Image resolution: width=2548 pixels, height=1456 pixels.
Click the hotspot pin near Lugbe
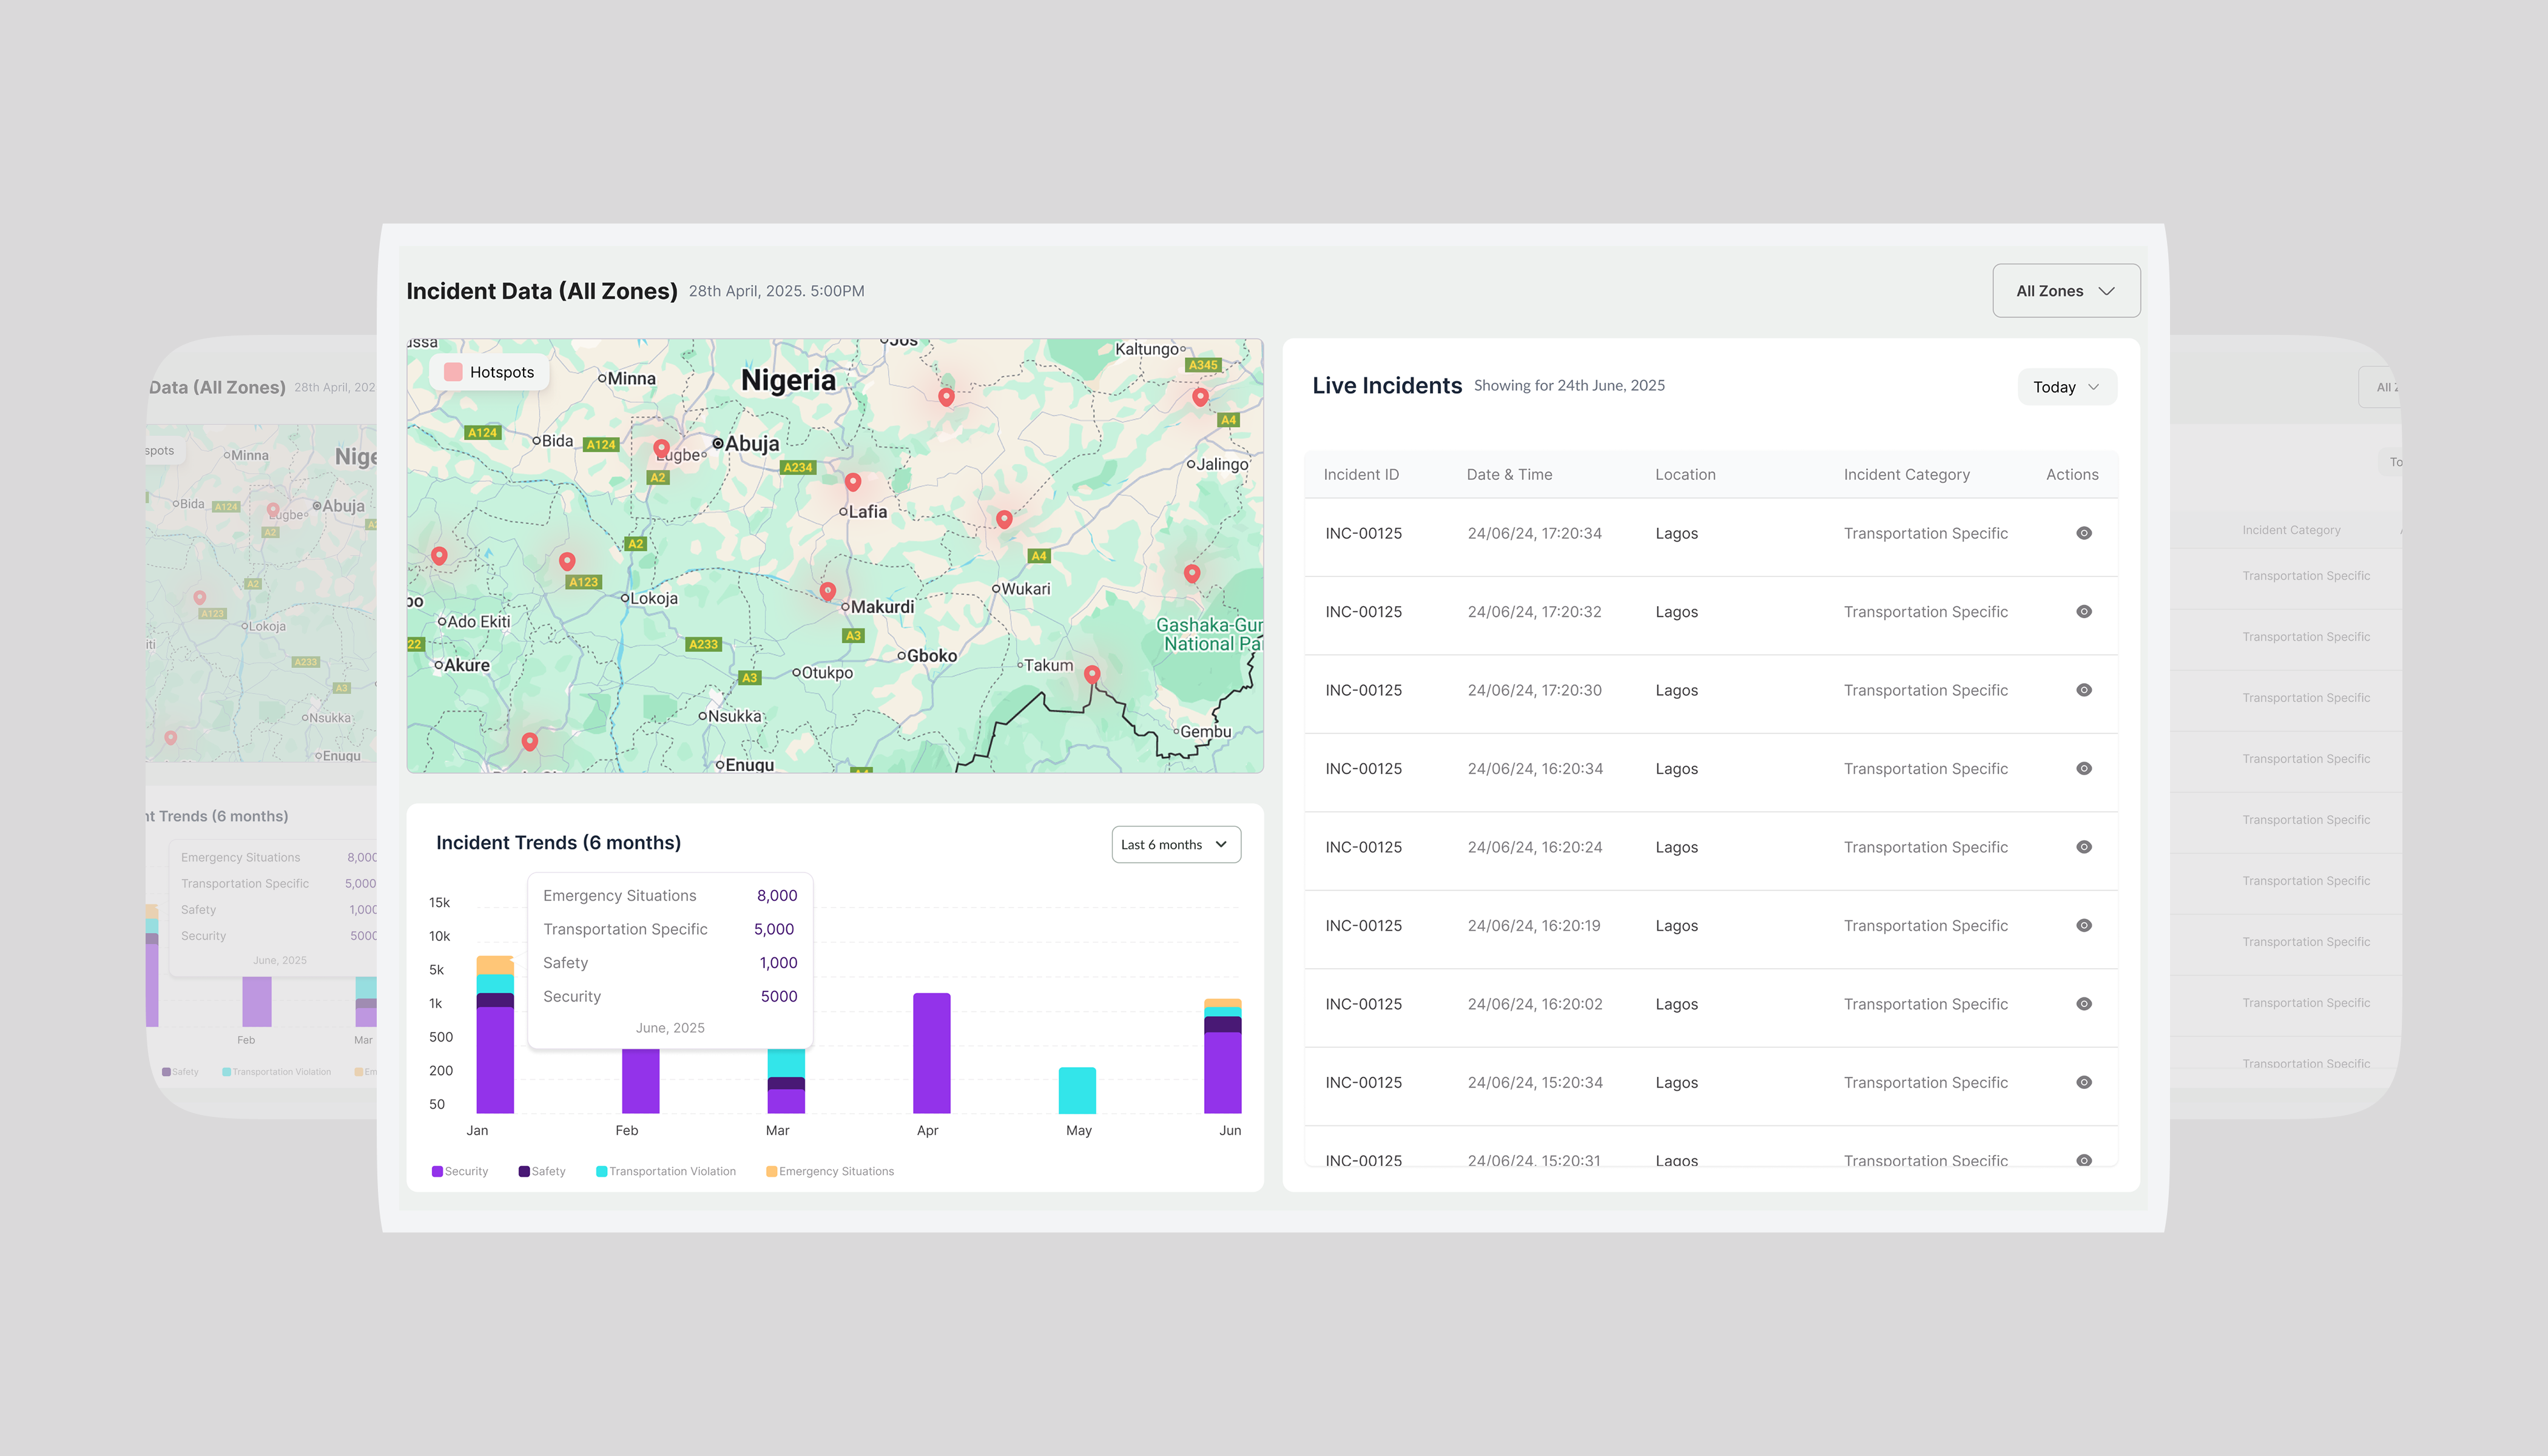click(x=661, y=449)
